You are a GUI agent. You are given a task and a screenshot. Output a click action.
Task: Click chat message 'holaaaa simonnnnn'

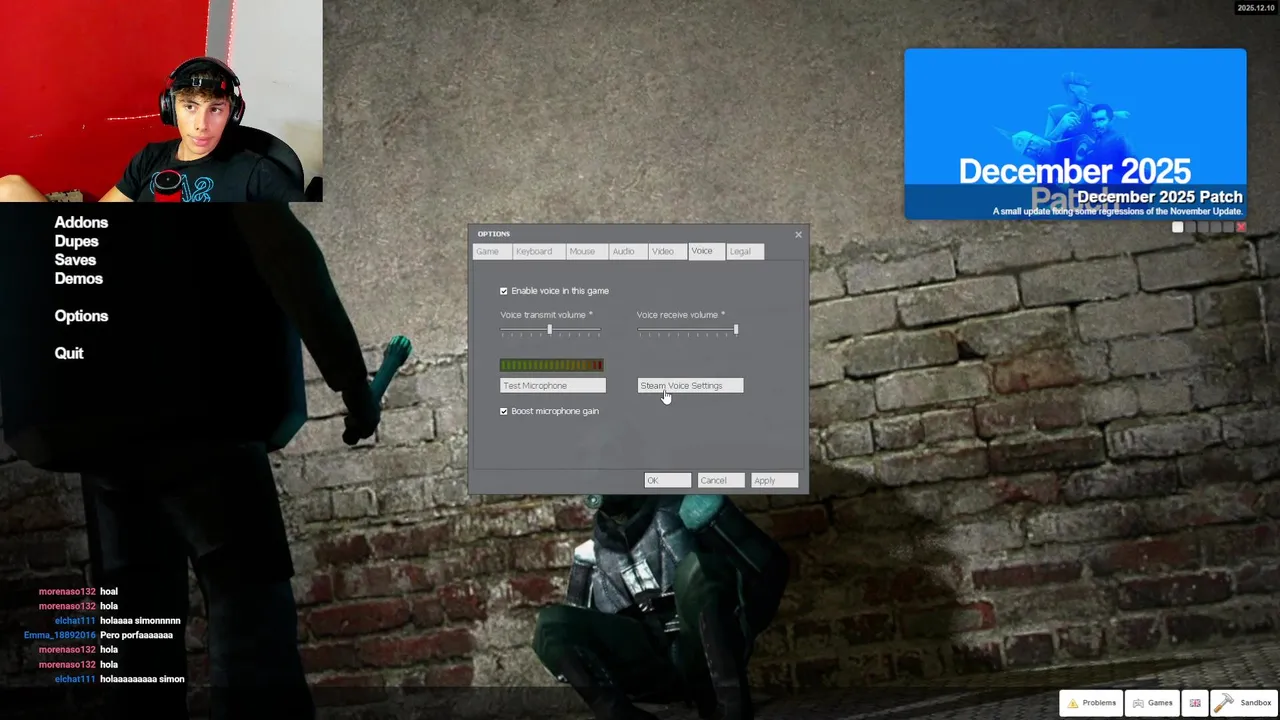click(140, 621)
